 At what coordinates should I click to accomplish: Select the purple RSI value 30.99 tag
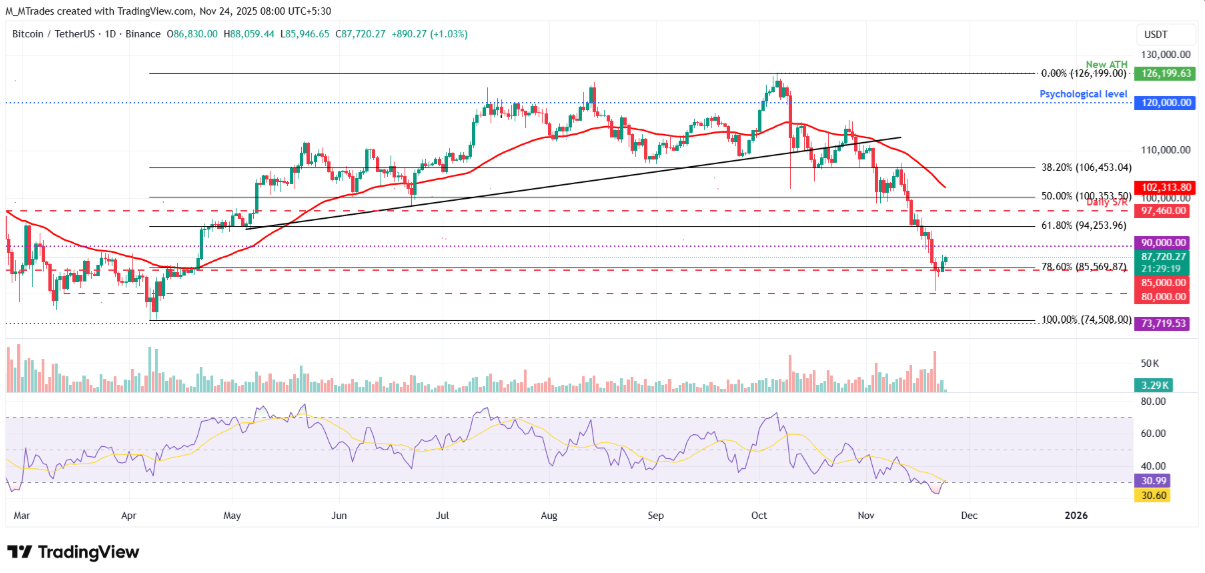point(1153,481)
